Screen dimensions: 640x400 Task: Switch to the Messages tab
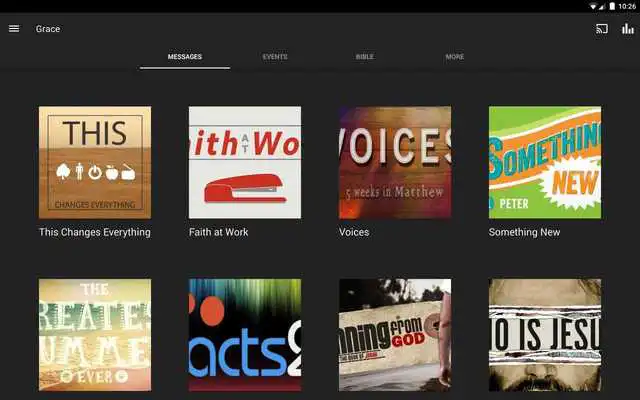[185, 57]
